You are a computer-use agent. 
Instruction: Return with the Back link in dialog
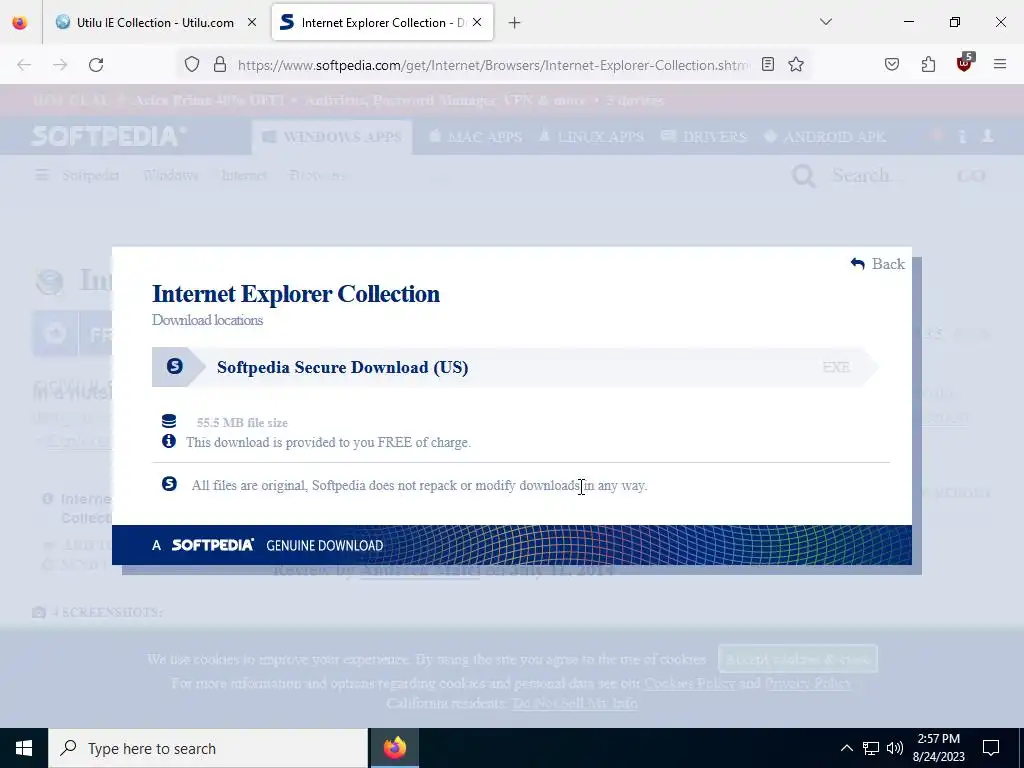(878, 264)
